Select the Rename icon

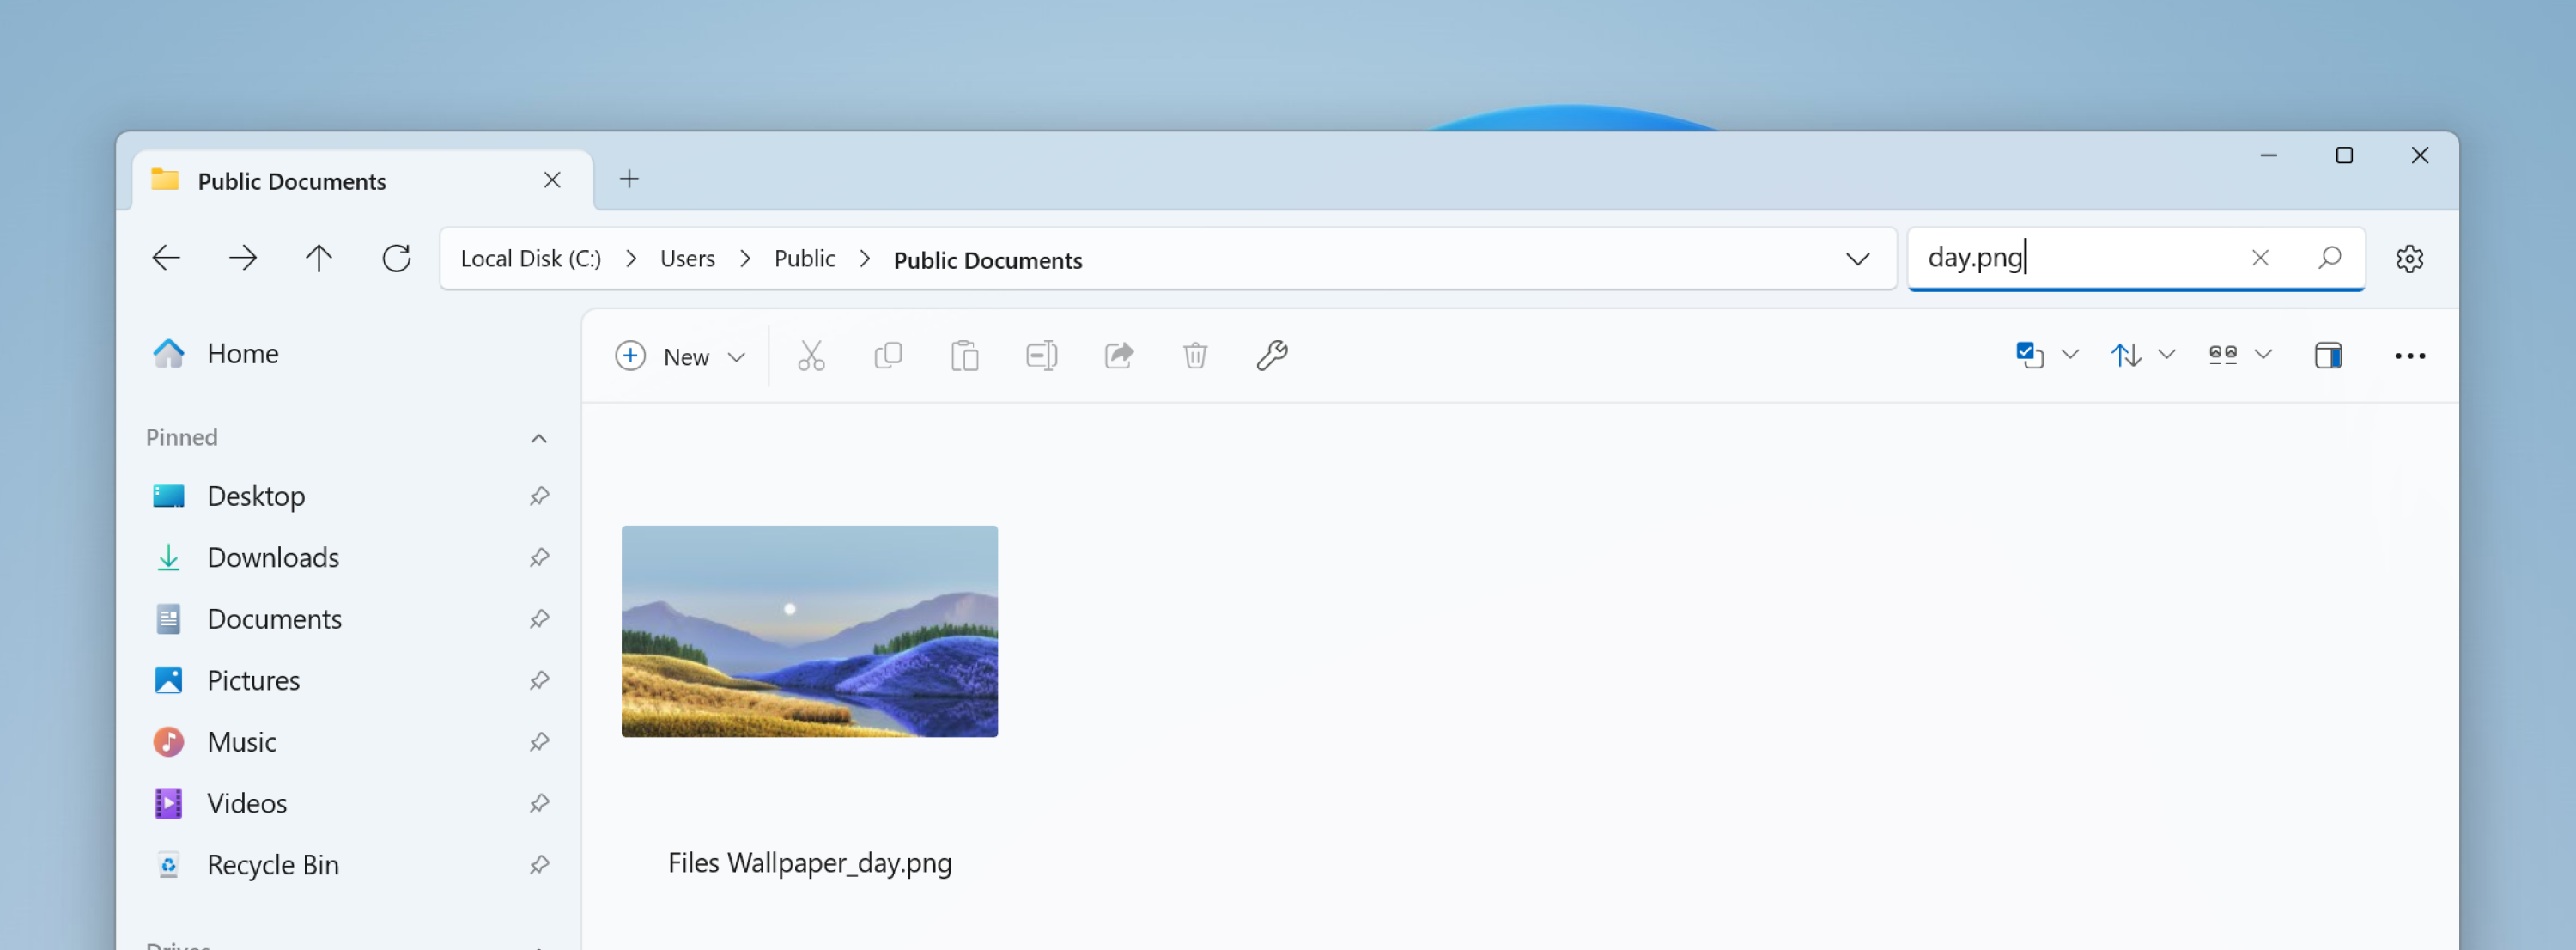coord(1041,355)
